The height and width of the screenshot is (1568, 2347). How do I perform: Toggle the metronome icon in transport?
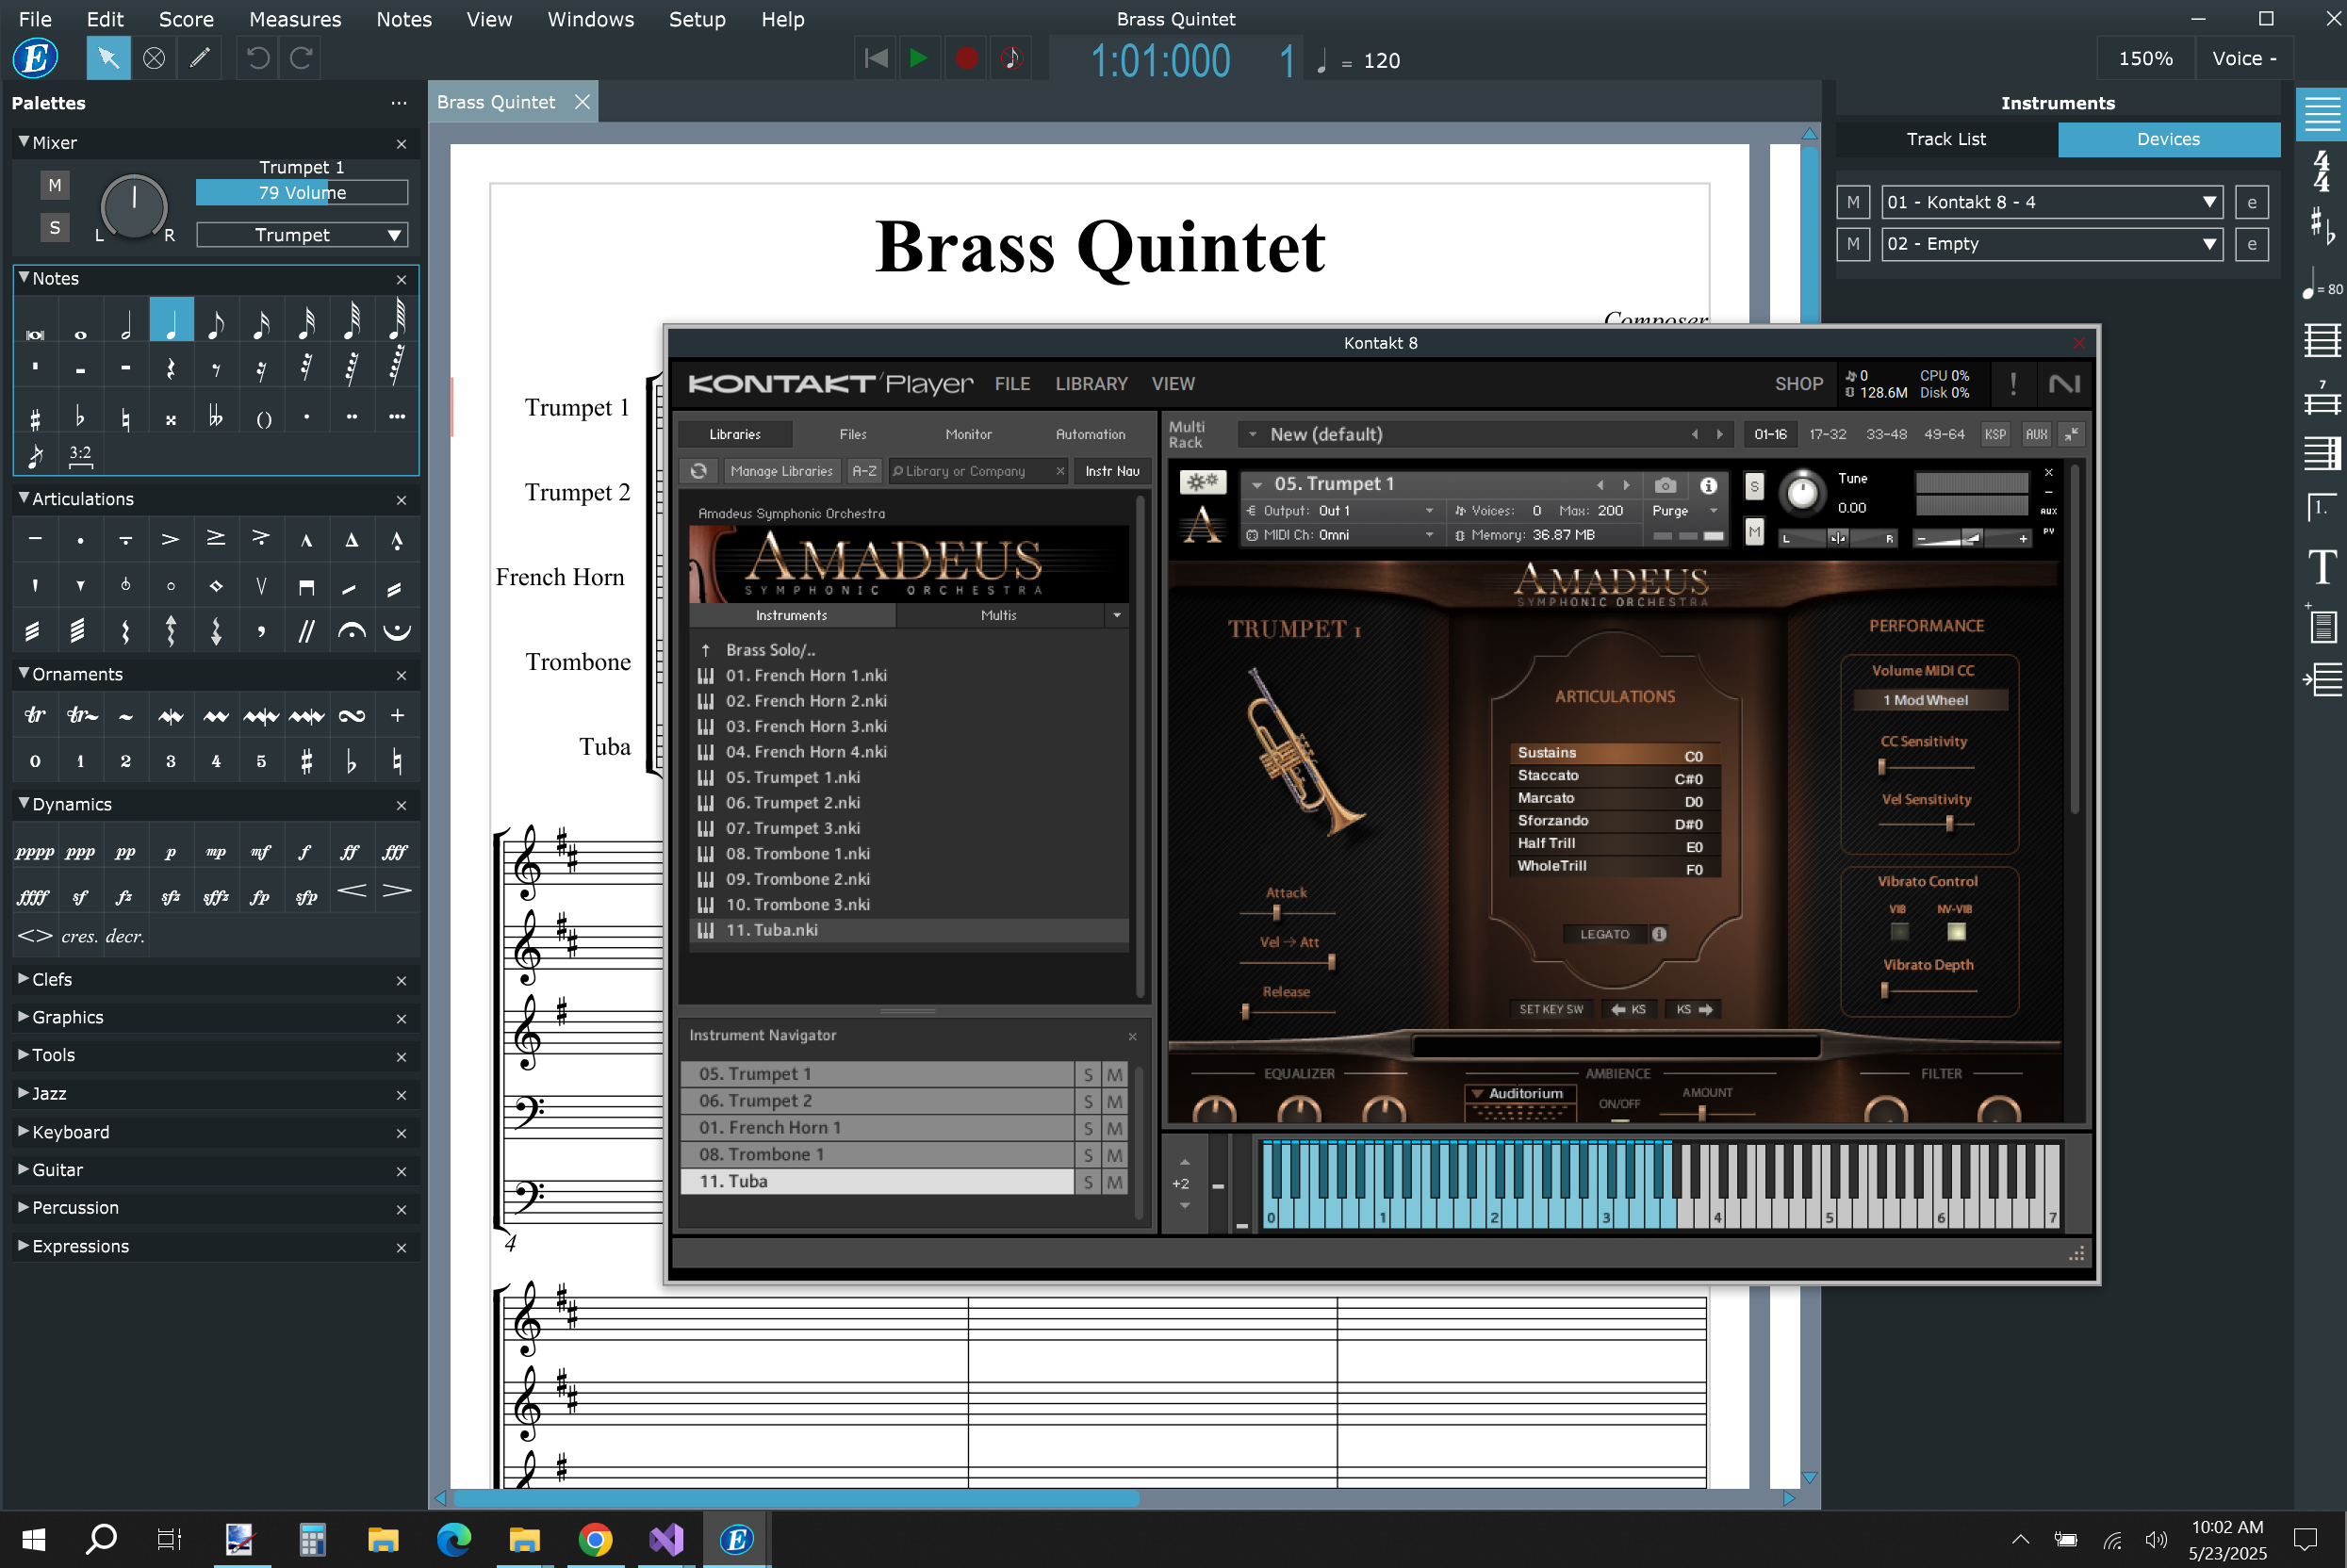click(1011, 58)
